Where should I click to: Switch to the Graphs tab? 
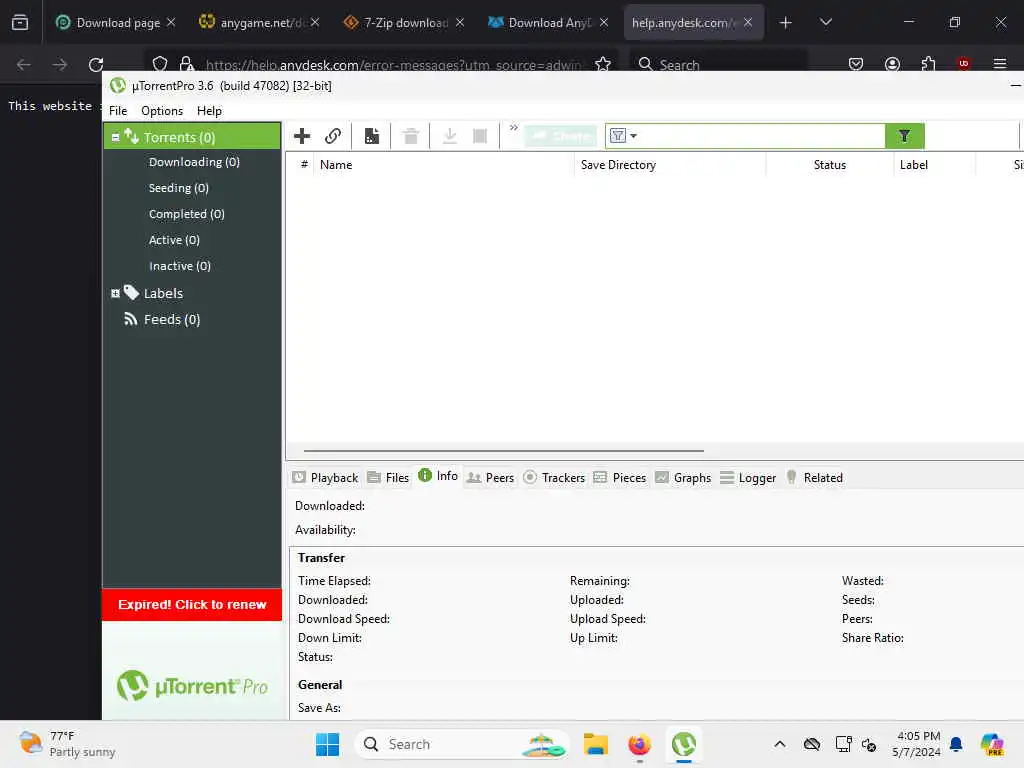coord(683,477)
